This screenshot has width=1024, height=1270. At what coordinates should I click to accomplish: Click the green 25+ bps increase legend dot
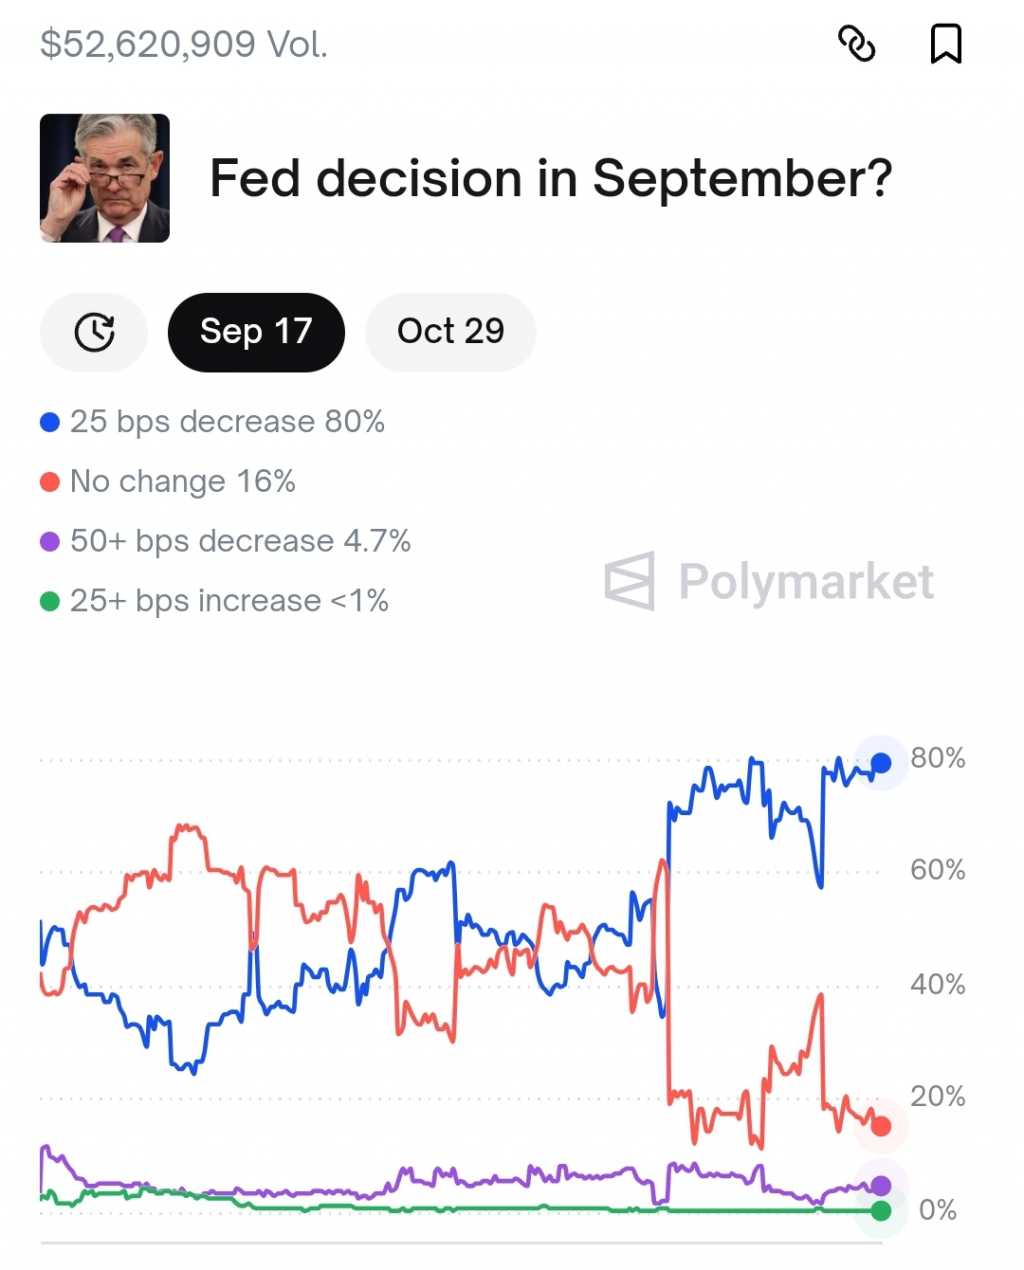50,602
